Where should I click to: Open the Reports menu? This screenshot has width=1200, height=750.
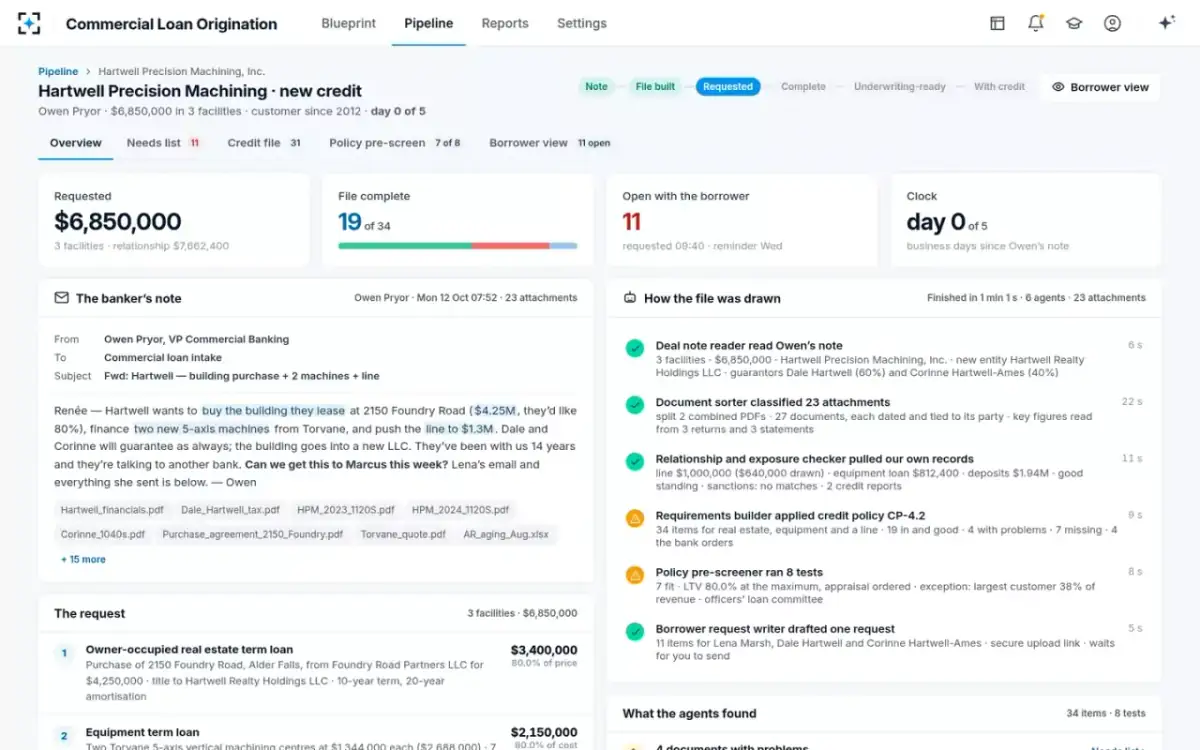pyautogui.click(x=505, y=23)
